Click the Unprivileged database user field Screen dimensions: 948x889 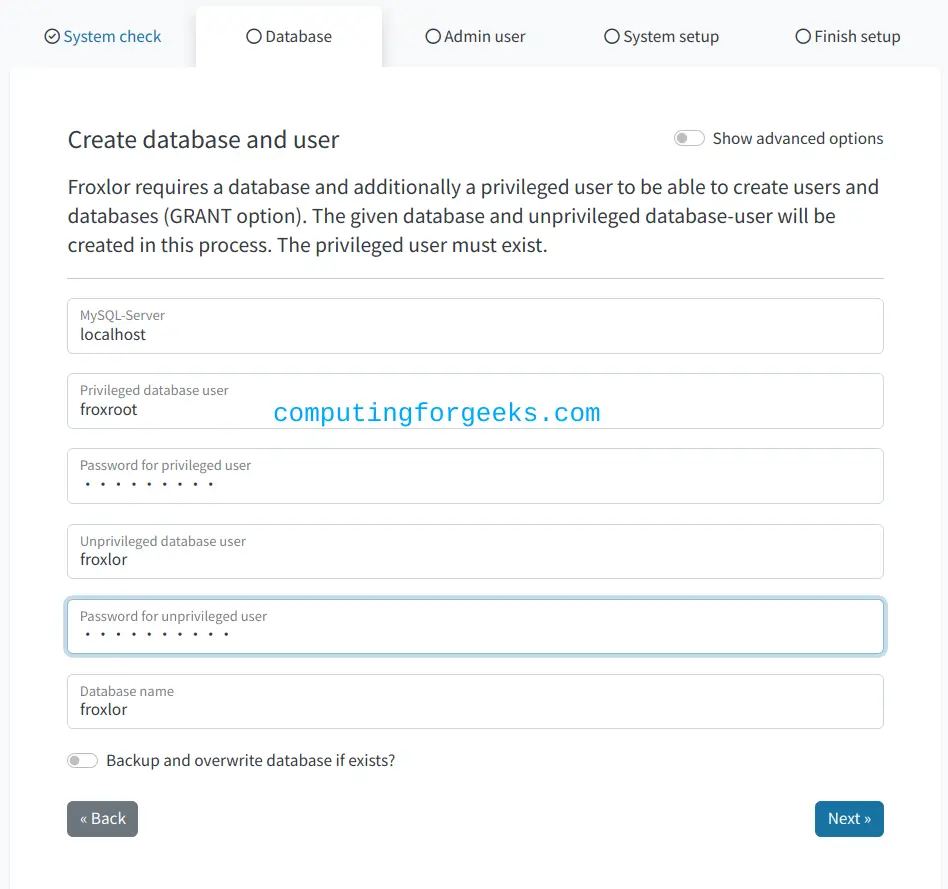coord(475,552)
